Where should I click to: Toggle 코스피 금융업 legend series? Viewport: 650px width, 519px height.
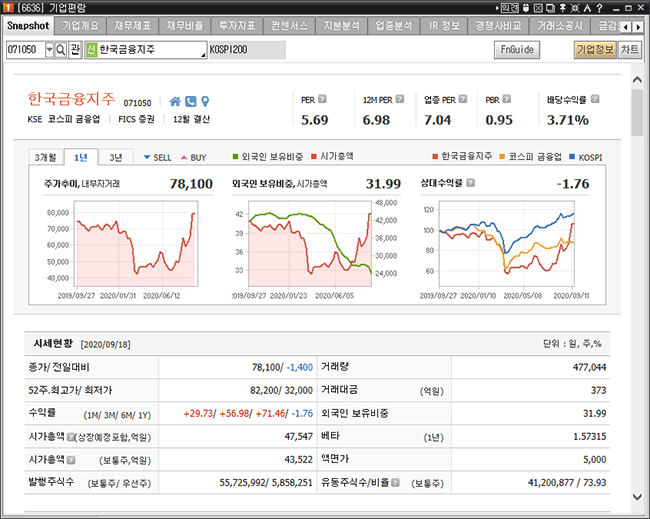tap(531, 157)
